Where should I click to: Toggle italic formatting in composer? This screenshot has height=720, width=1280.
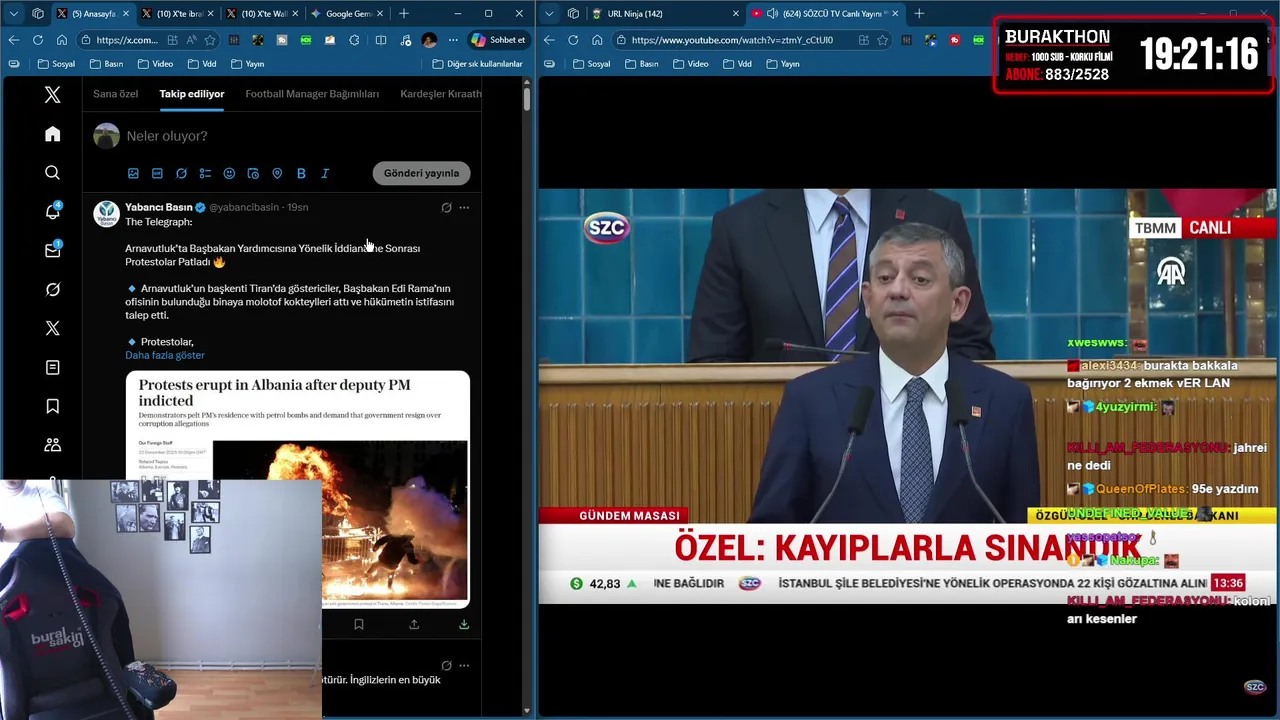pyautogui.click(x=325, y=173)
